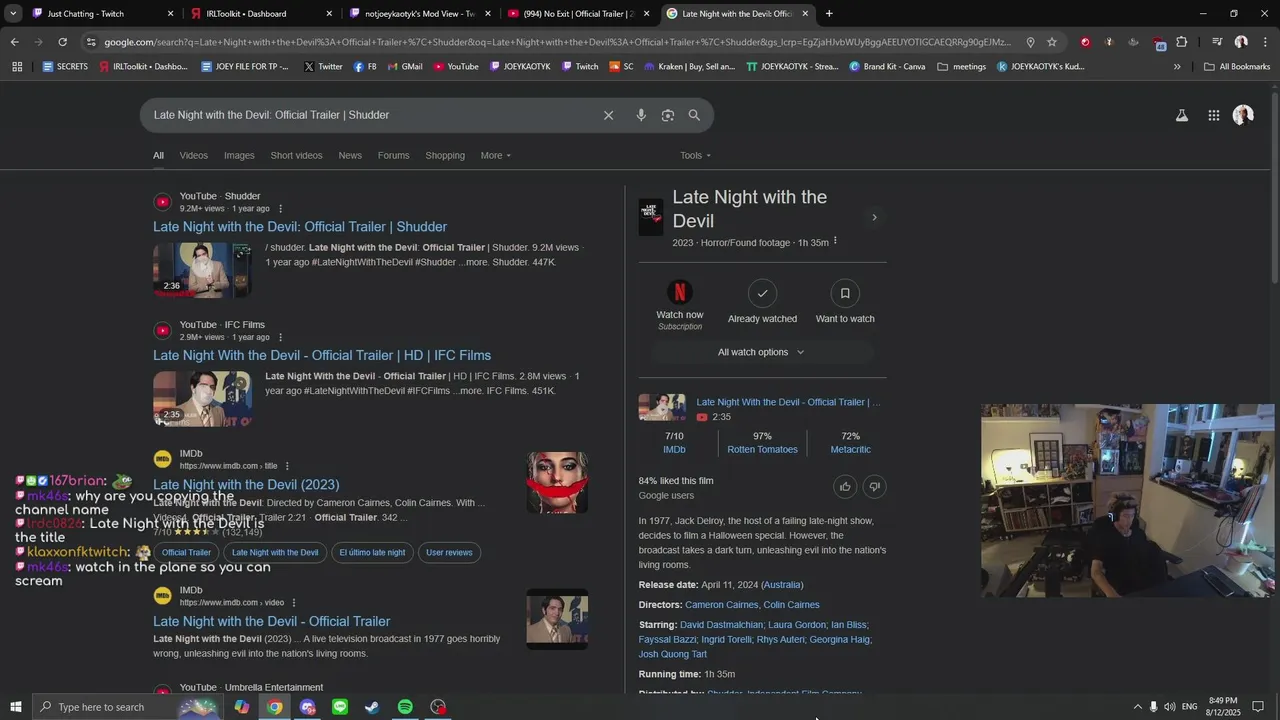Show hidden system tray icons
The height and width of the screenshot is (720, 1280).
[1137, 707]
